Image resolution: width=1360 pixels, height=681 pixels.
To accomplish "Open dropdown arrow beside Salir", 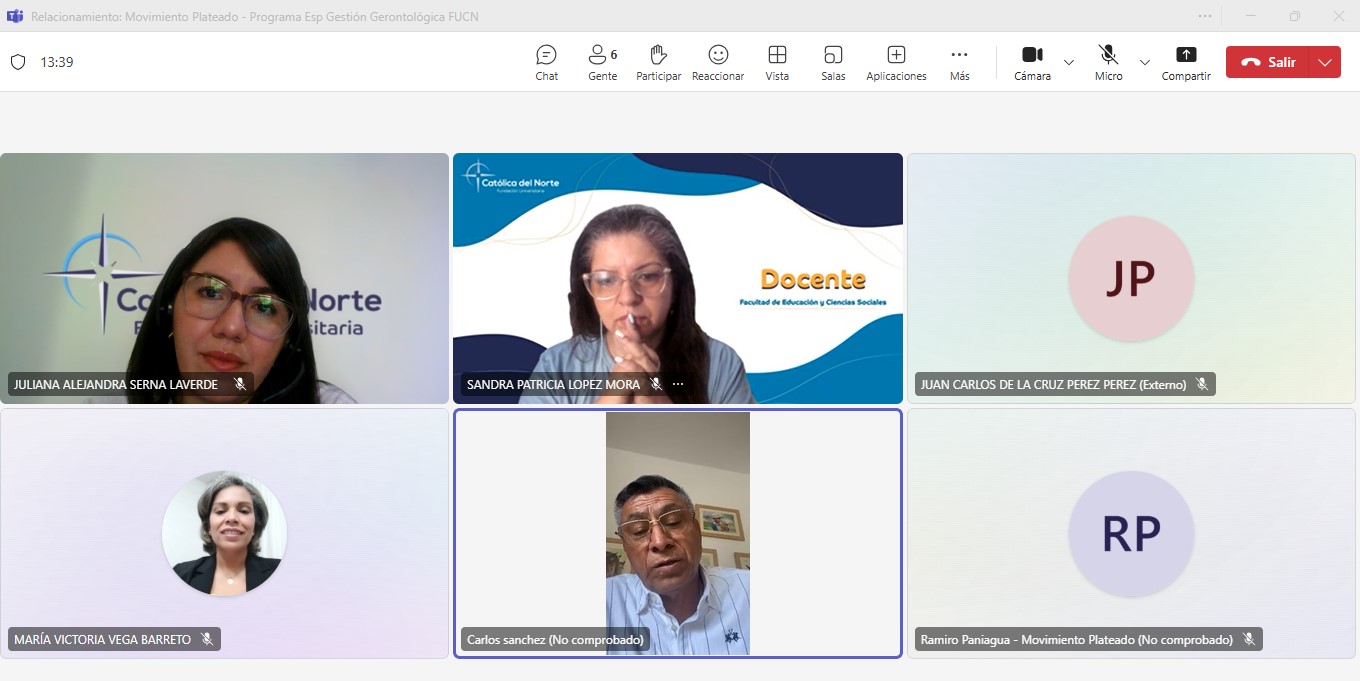I will 1325,62.
